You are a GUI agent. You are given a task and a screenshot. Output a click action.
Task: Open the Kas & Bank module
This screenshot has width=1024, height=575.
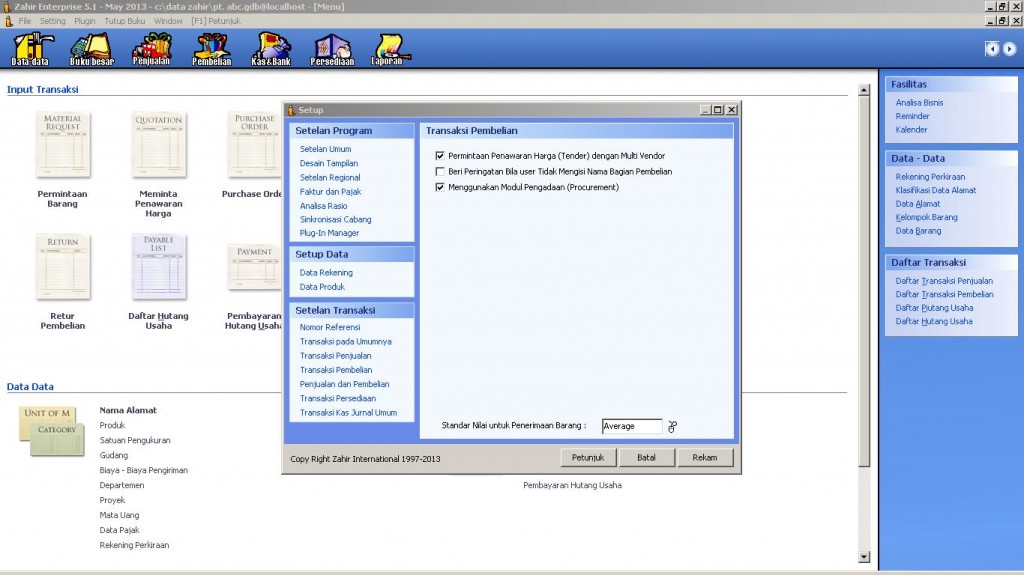pyautogui.click(x=271, y=48)
